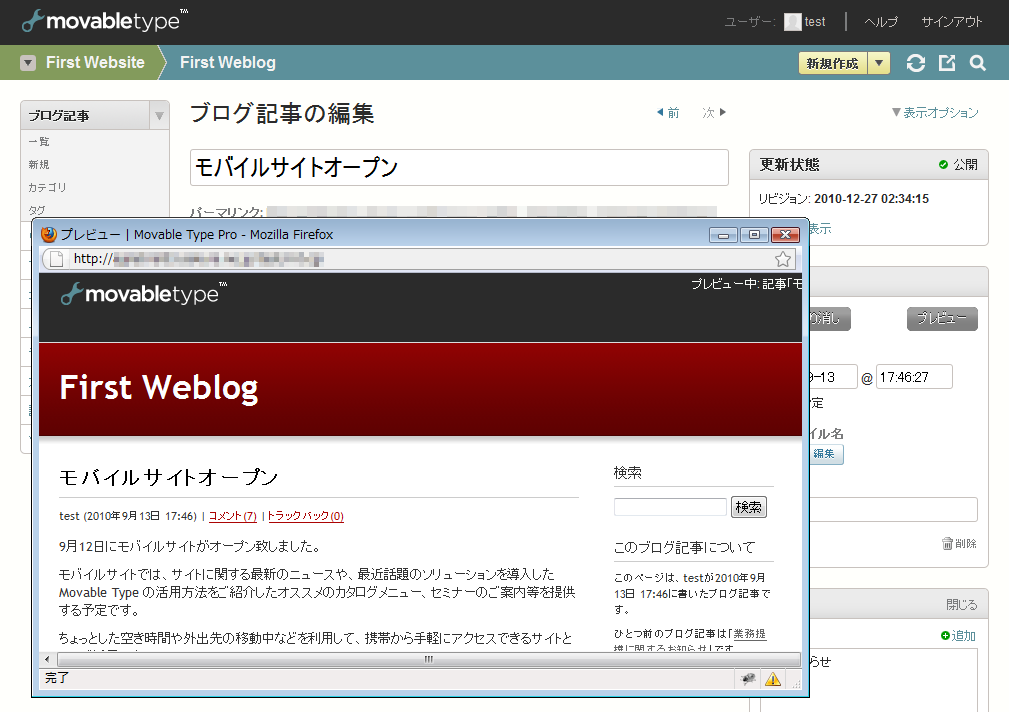Open the search magnifier icon
Screen dimensions: 1009x712
(977, 63)
